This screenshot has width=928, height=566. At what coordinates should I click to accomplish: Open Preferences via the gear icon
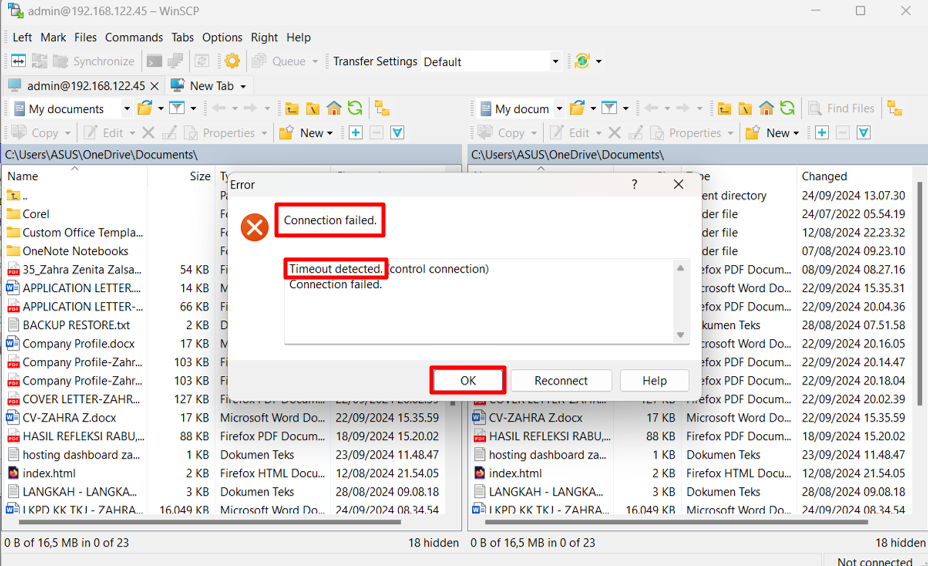coord(232,61)
